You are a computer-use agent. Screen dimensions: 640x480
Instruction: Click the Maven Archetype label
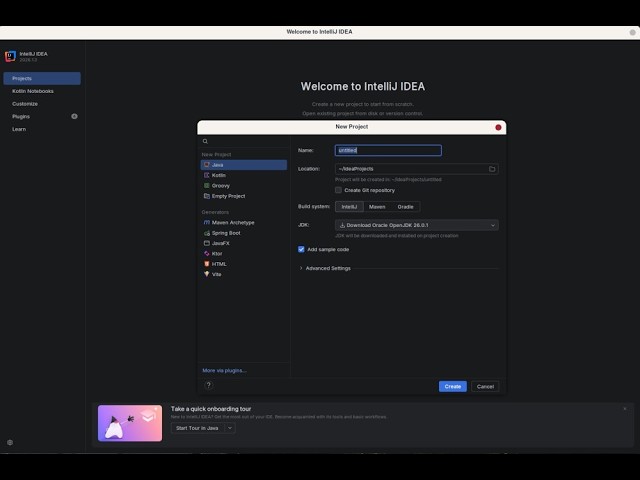233,222
